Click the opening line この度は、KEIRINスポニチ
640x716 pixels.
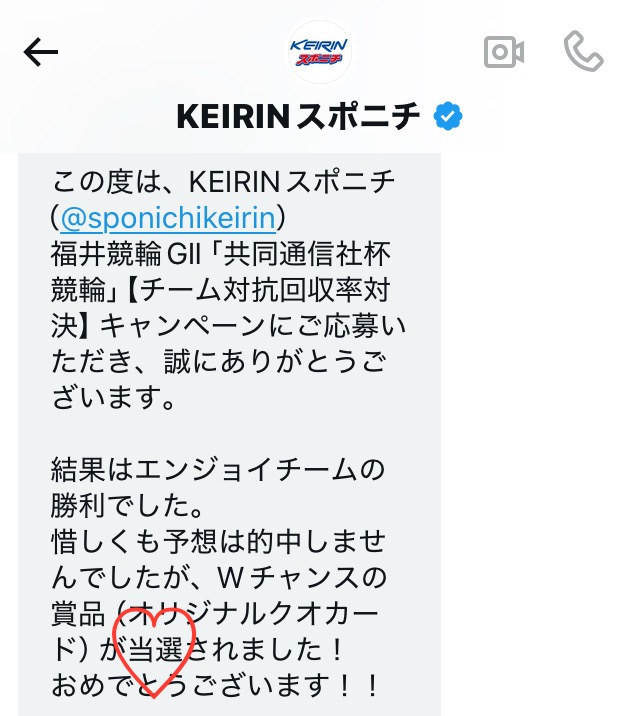pyautogui.click(x=223, y=182)
